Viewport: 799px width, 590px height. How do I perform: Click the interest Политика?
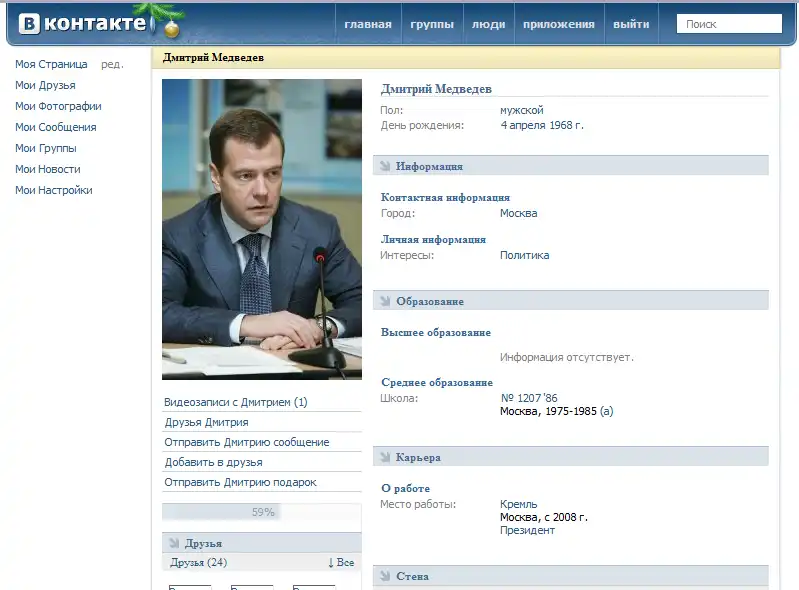(524, 255)
